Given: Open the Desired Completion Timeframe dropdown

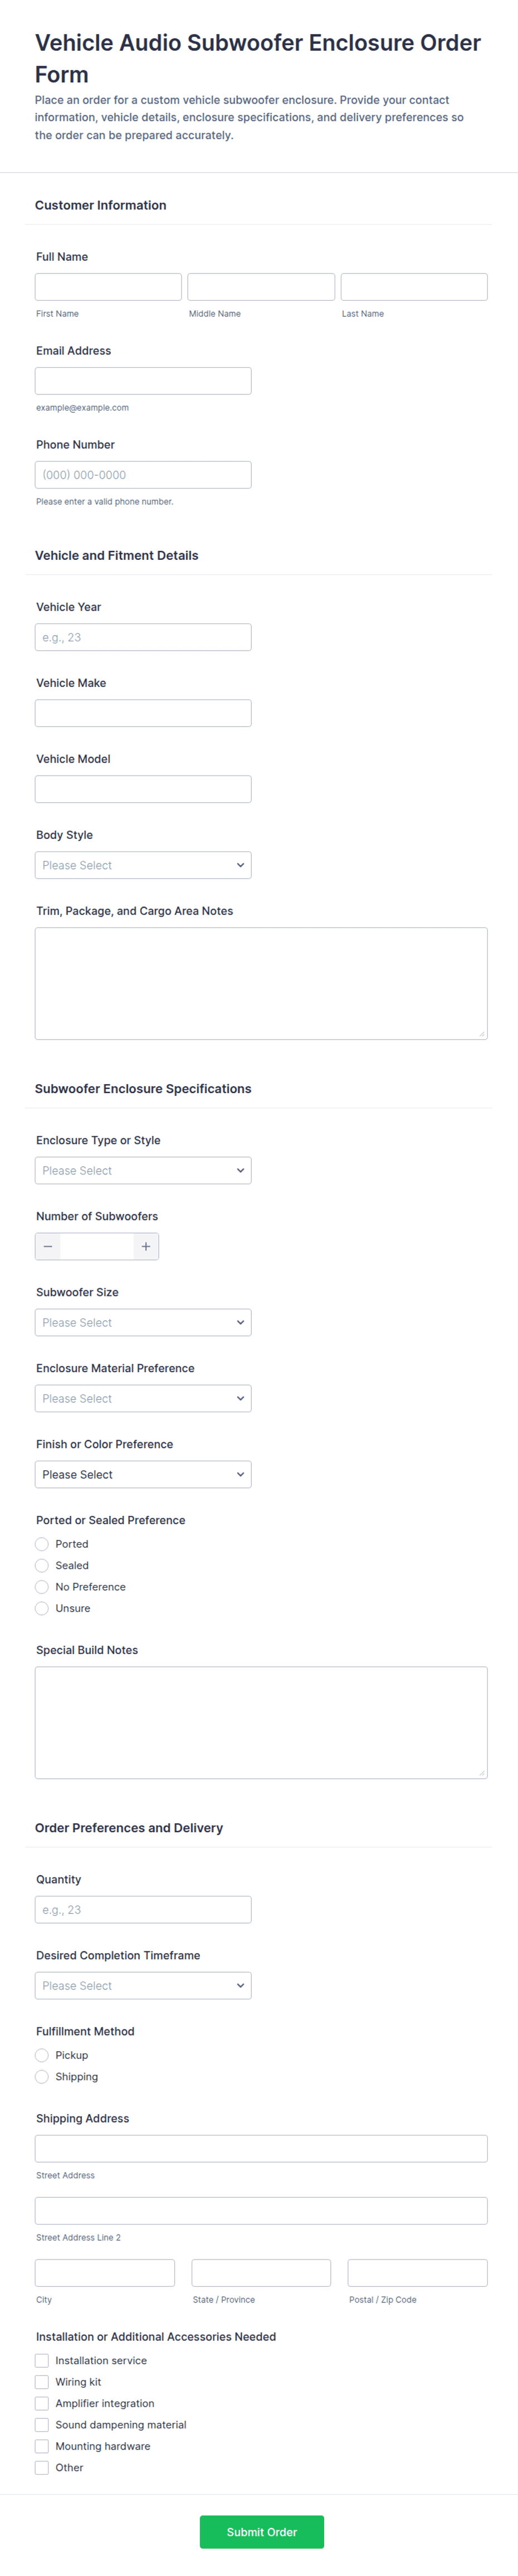Looking at the screenshot, I should (143, 1985).
